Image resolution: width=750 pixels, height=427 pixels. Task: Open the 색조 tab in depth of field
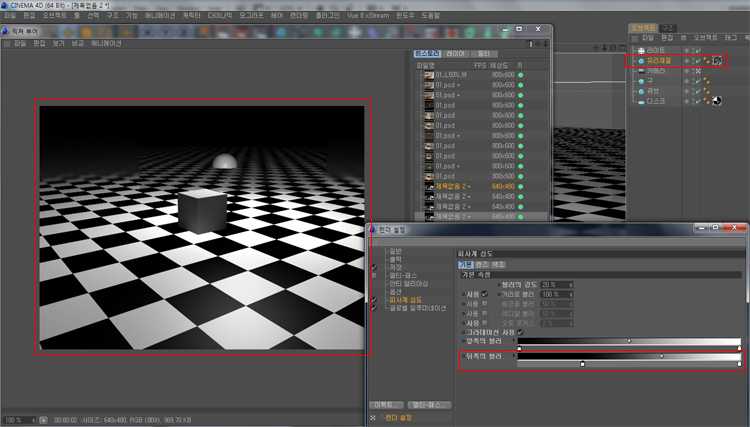(x=498, y=264)
